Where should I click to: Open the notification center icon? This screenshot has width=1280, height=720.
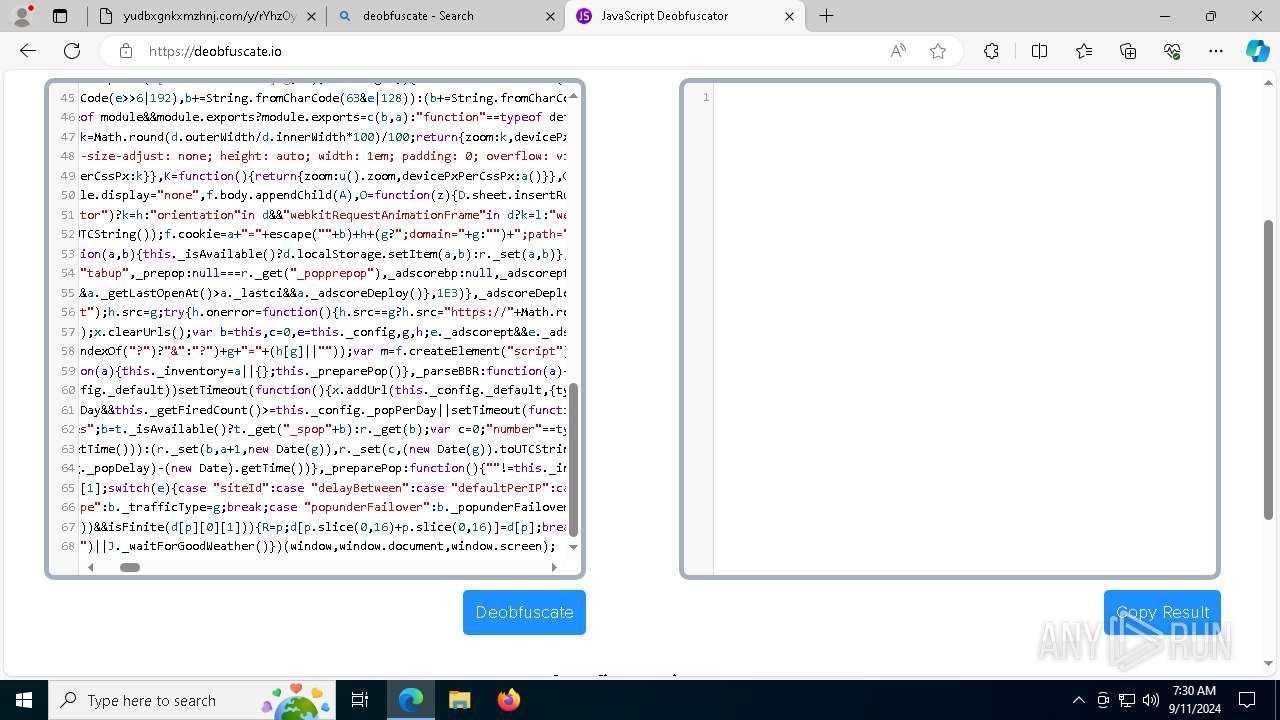(1247, 700)
